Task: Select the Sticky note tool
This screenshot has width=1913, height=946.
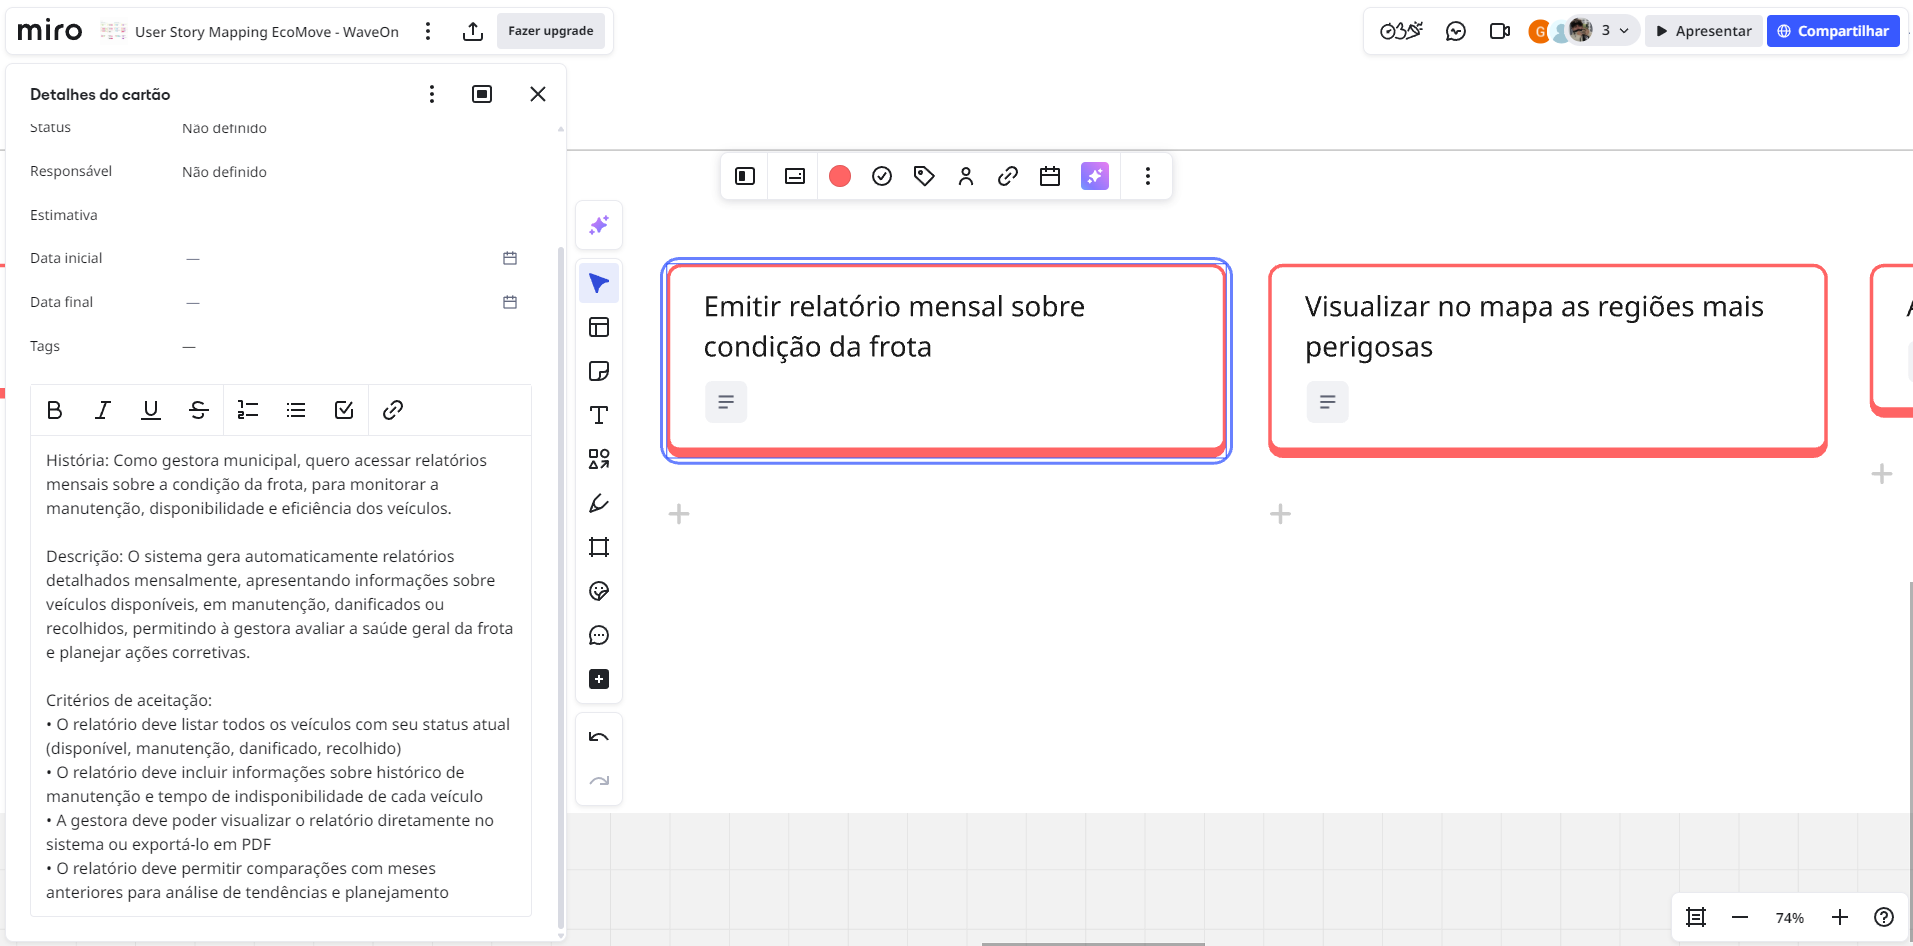Action: point(599,371)
